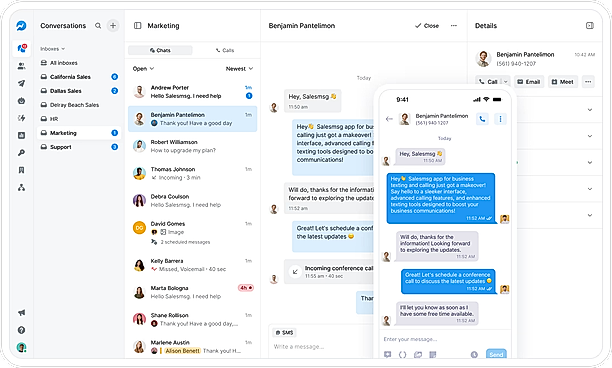Image resolution: width=612 pixels, height=368 pixels.
Task: Open Andrew Porter conversation
Action: click(x=192, y=92)
